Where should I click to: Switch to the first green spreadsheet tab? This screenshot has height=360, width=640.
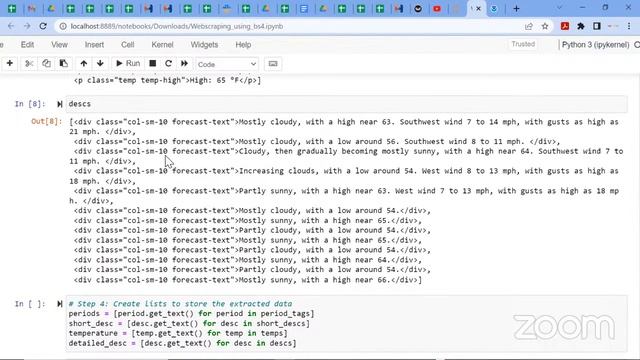coord(12,8)
